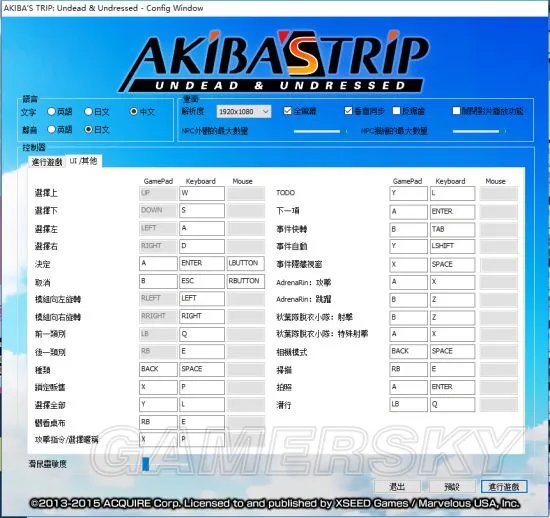Screen dimensions: 550x518
Task: Click the Keyboard field for 選擇右 showing D
Action: pos(202,246)
